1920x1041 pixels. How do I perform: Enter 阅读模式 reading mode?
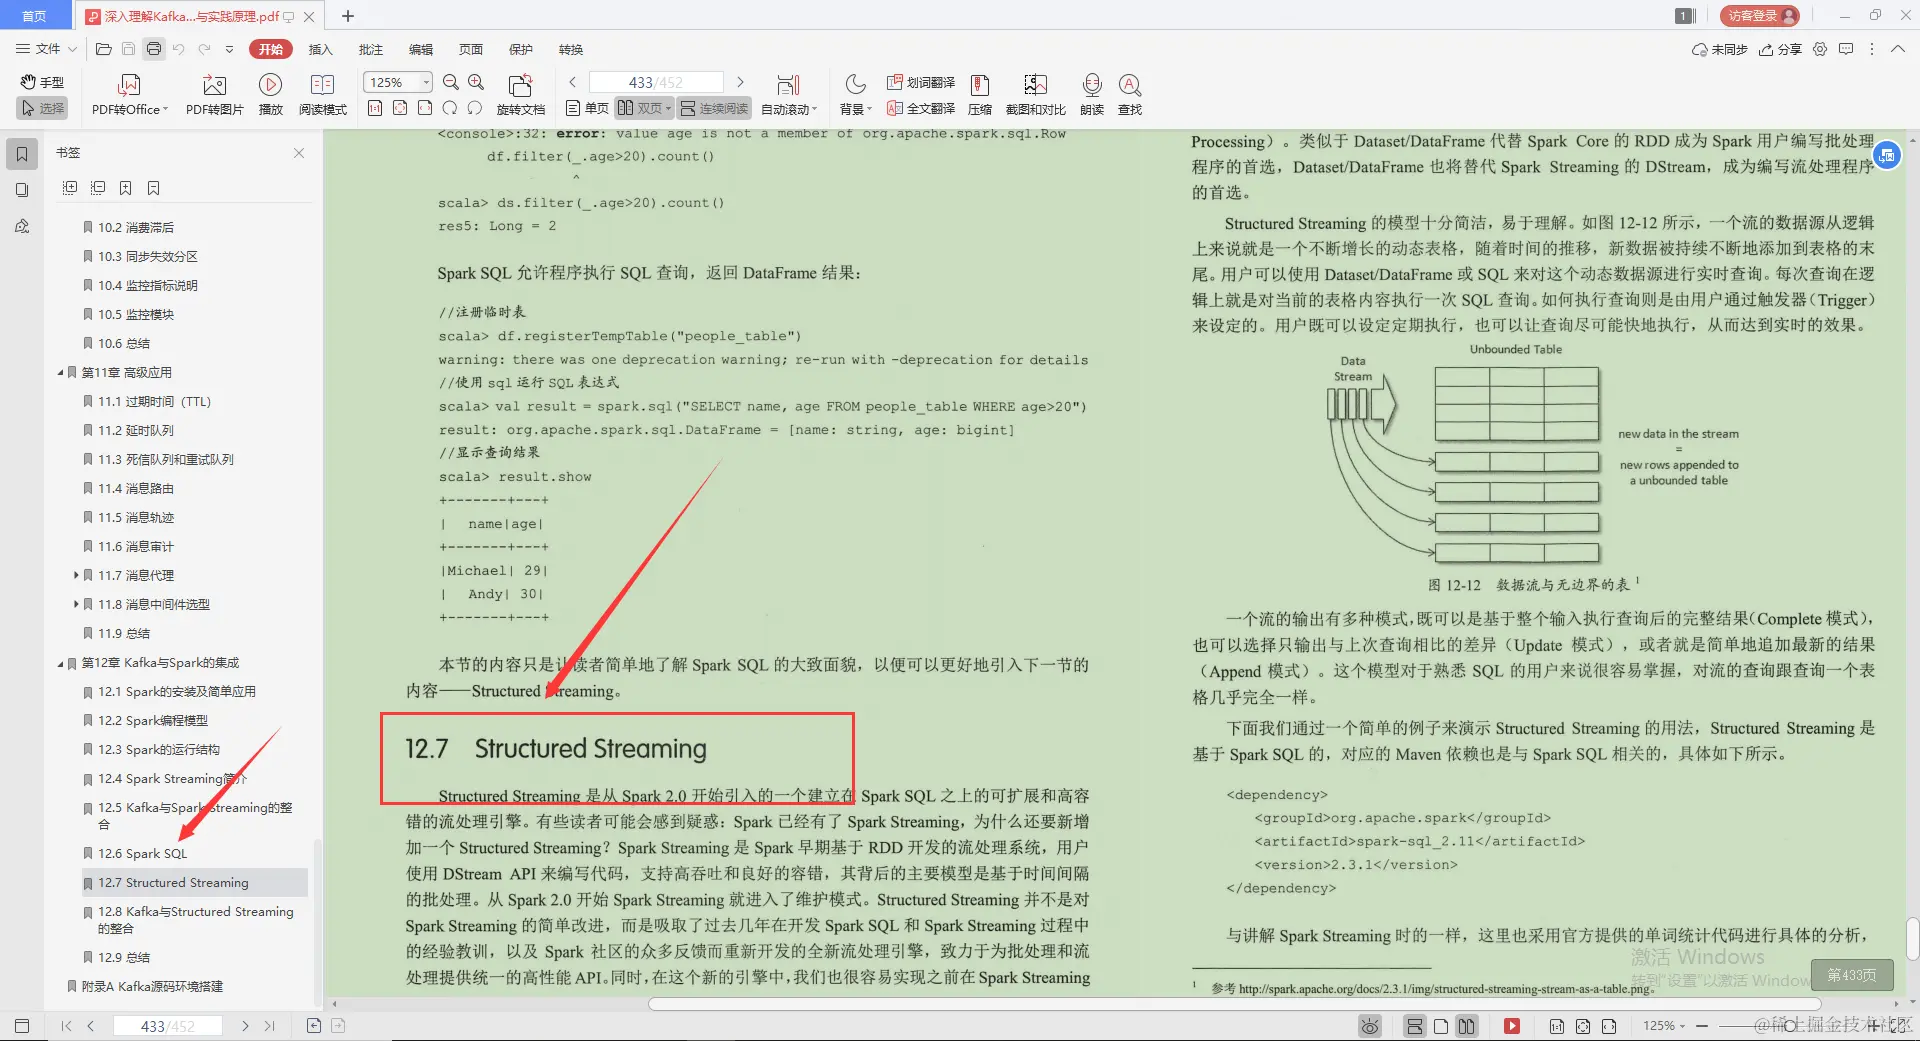[322, 93]
